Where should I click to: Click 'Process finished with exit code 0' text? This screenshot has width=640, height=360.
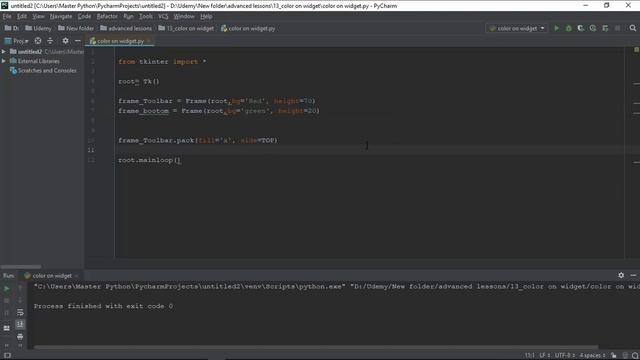click(103, 306)
